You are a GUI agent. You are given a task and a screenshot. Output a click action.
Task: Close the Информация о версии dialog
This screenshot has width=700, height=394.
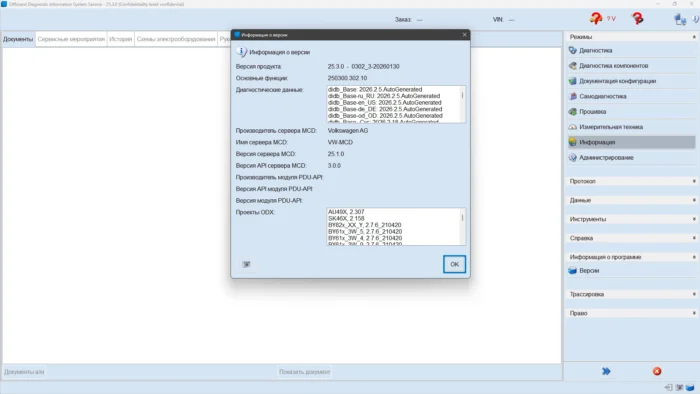[464, 34]
